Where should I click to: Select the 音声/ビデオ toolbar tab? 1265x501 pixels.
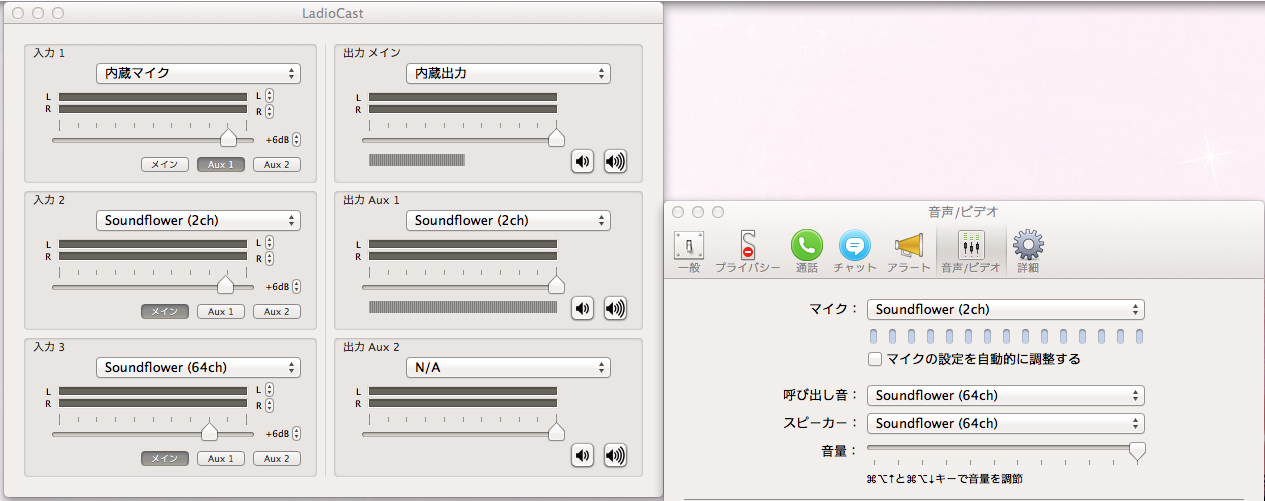pyautogui.click(x=970, y=251)
